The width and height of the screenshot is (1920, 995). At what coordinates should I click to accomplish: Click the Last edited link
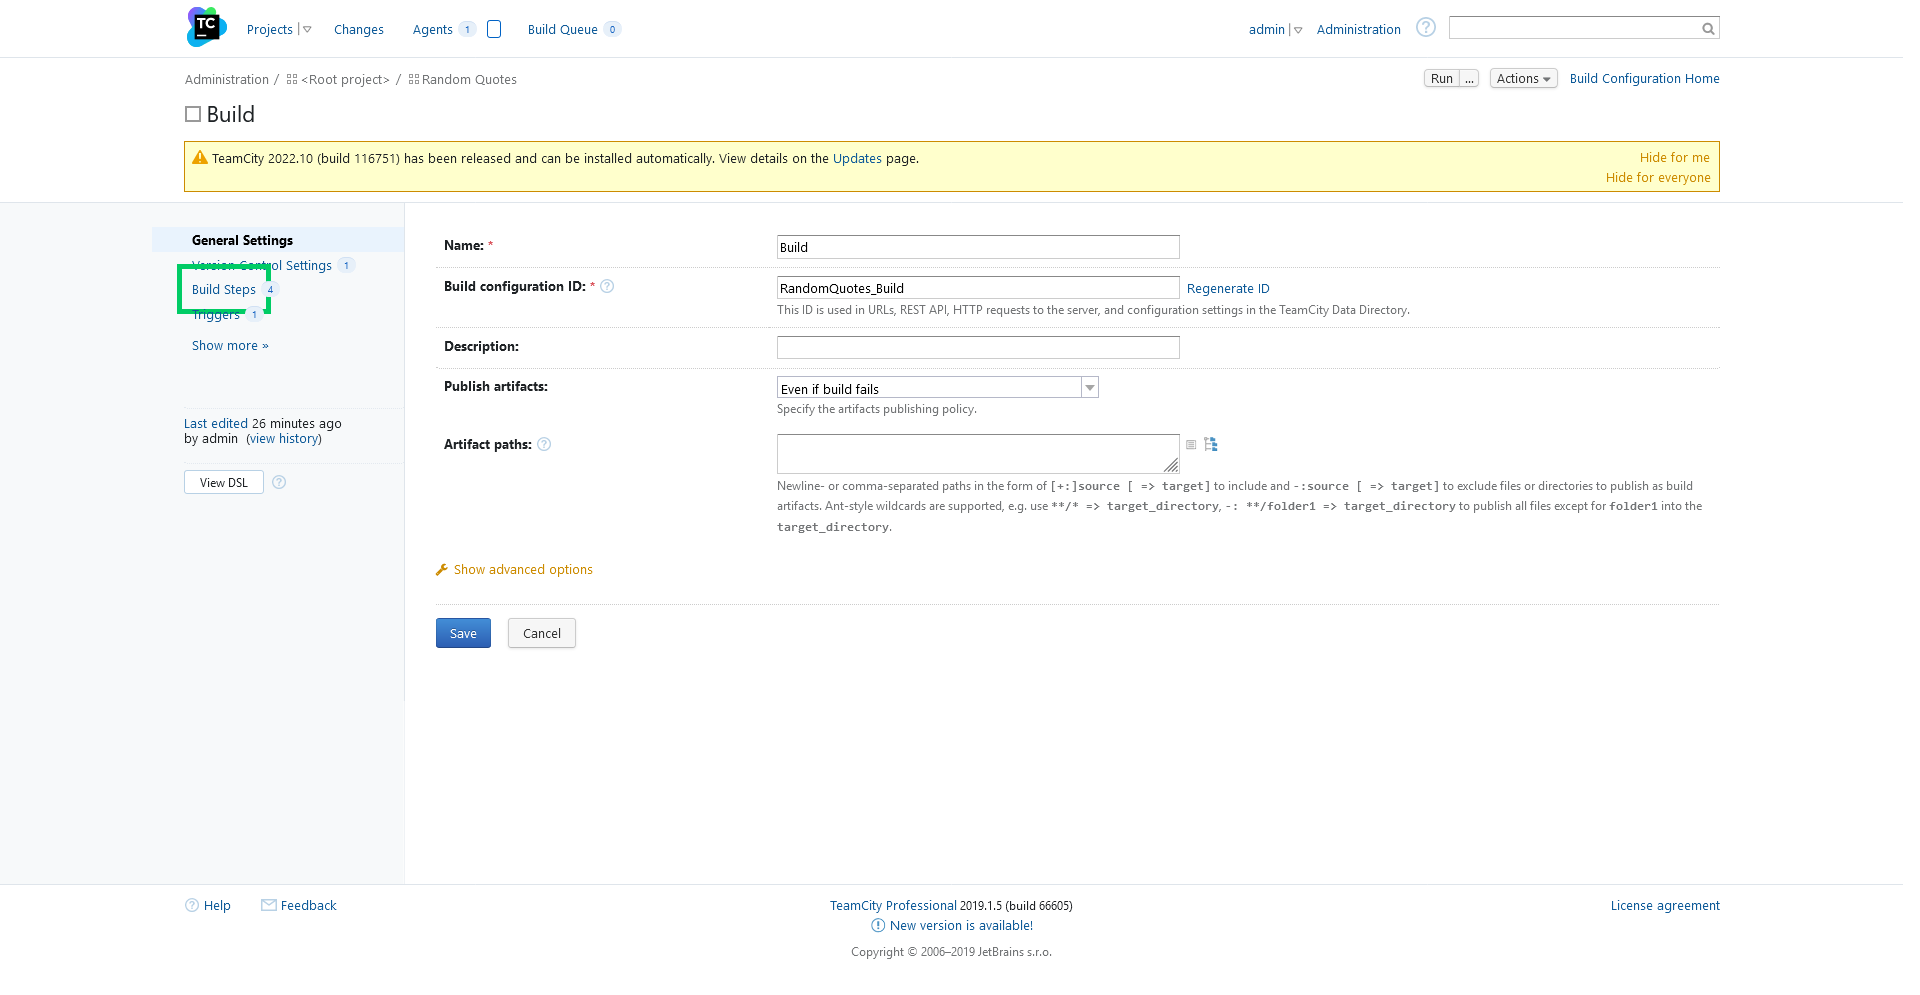pyautogui.click(x=216, y=424)
